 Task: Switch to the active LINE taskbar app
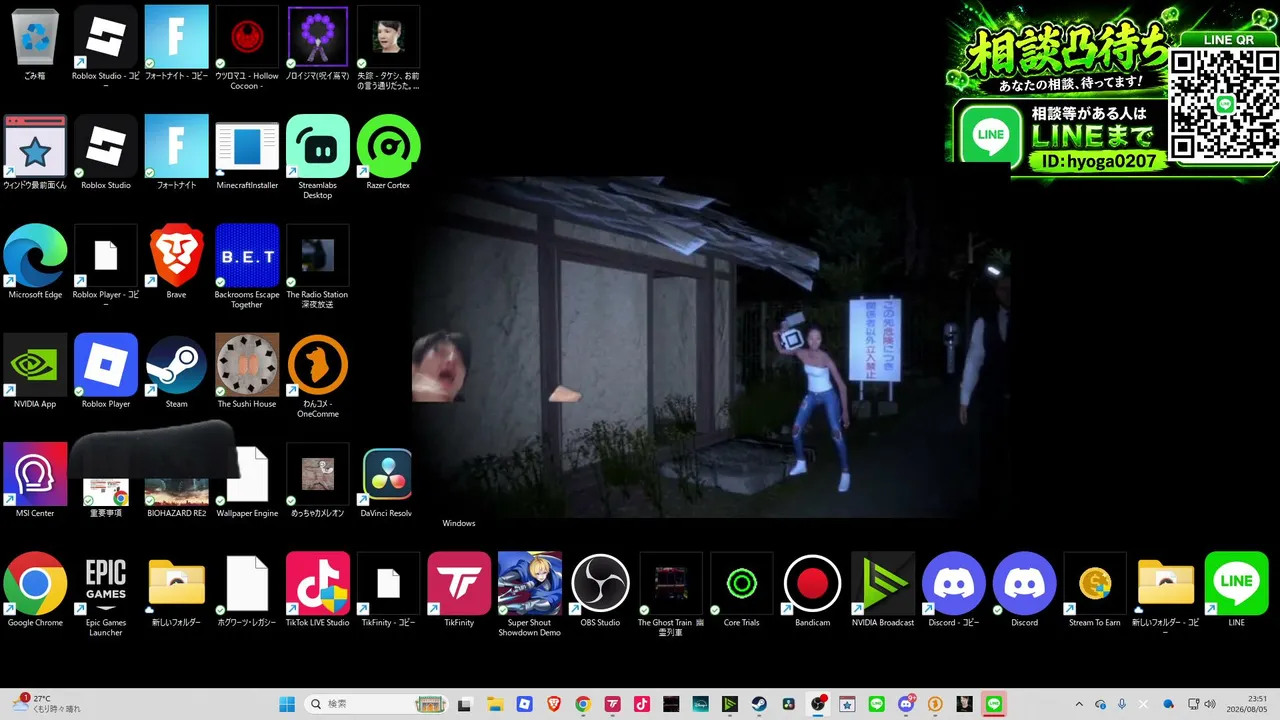tap(993, 704)
